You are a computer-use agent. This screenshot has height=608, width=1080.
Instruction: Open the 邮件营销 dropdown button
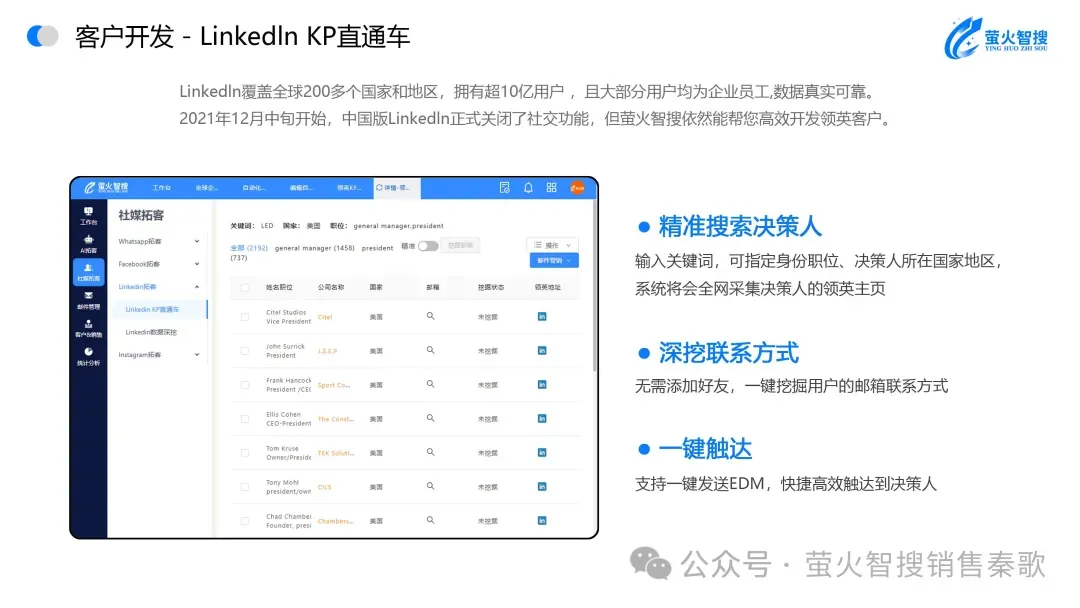pos(554,260)
